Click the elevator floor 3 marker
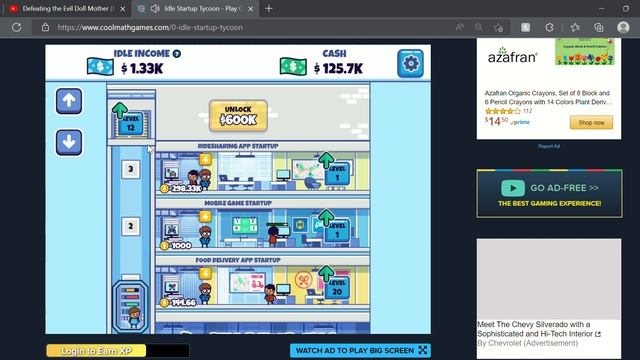Screen dimensions: 640x360 coord(131,169)
